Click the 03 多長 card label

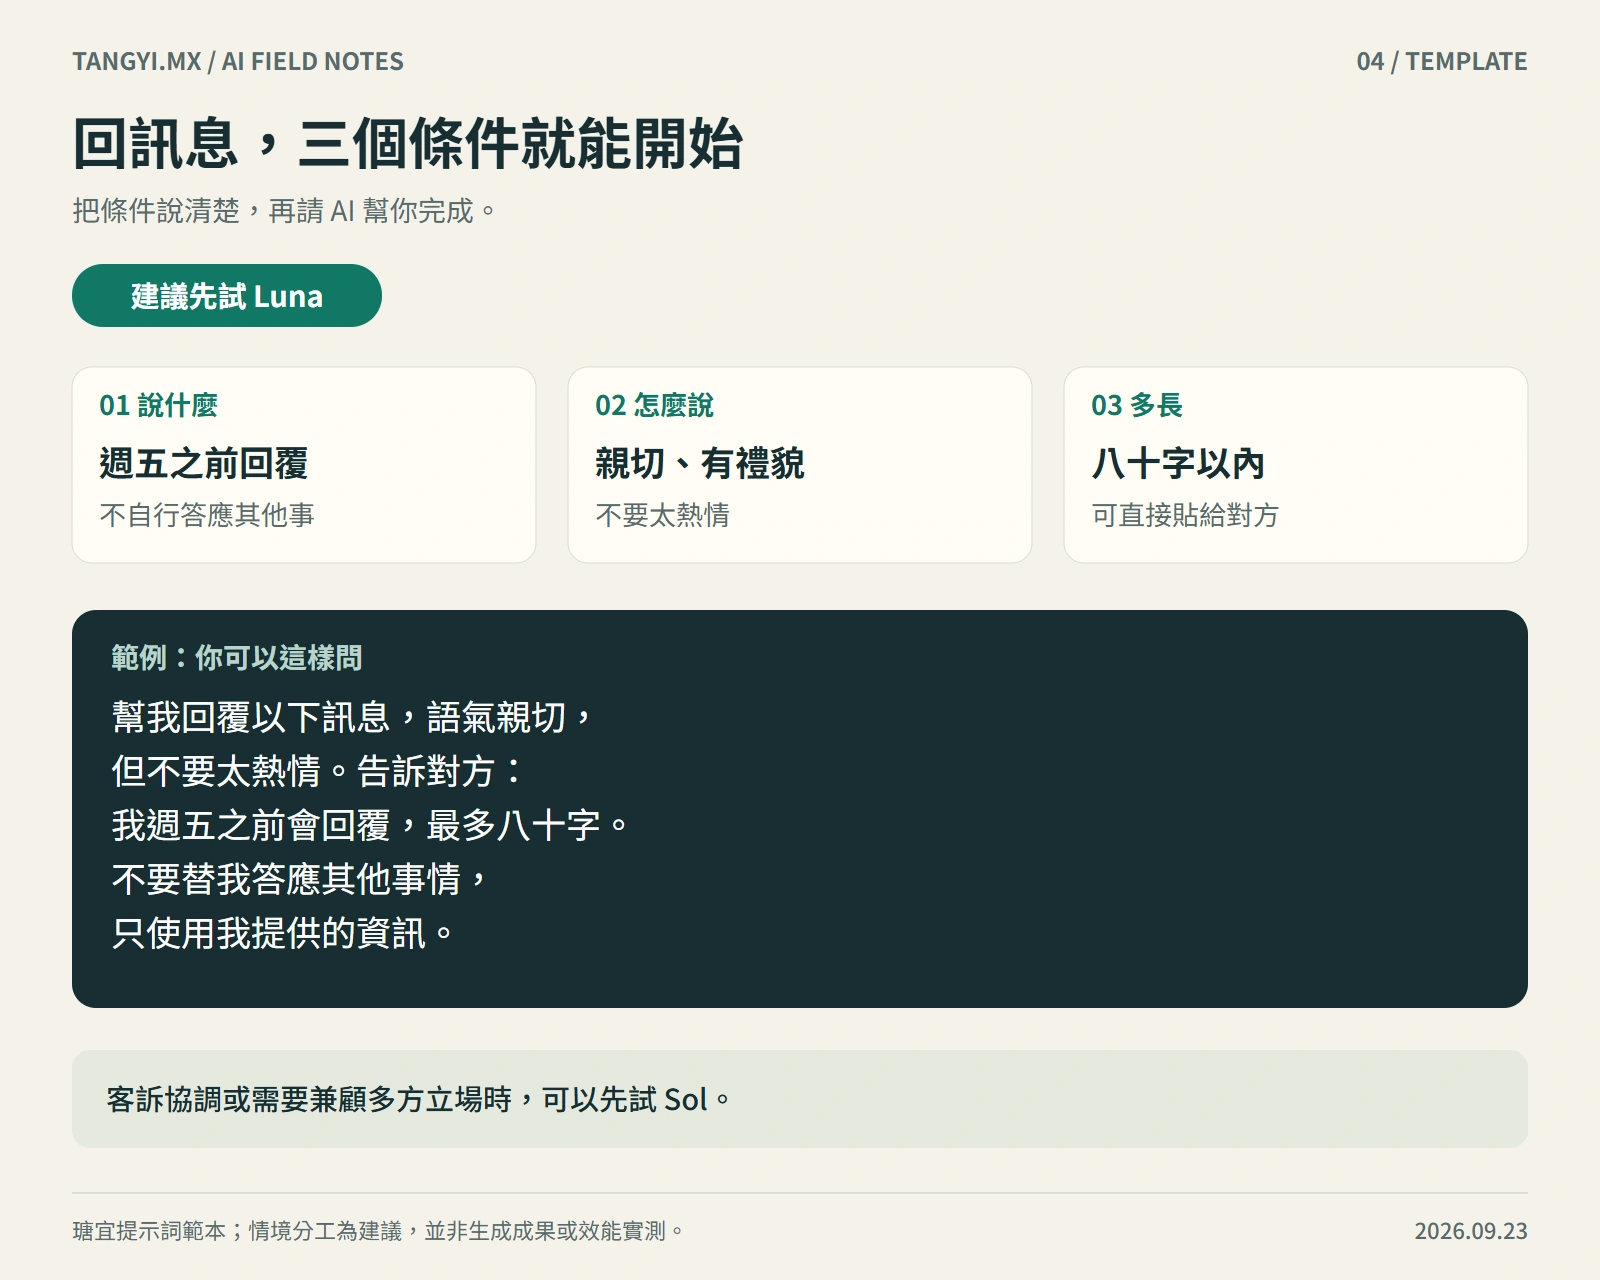click(x=1137, y=405)
